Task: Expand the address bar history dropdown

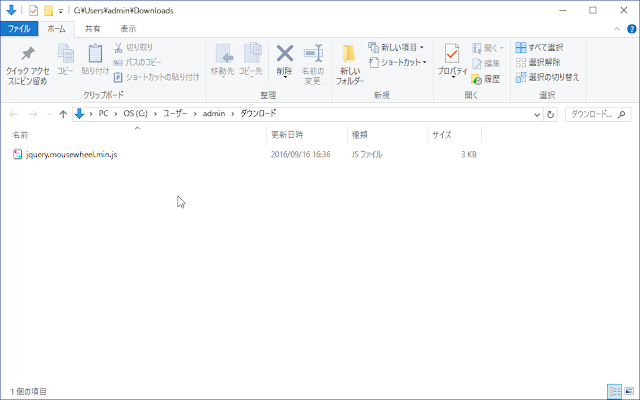Action: tap(537, 115)
